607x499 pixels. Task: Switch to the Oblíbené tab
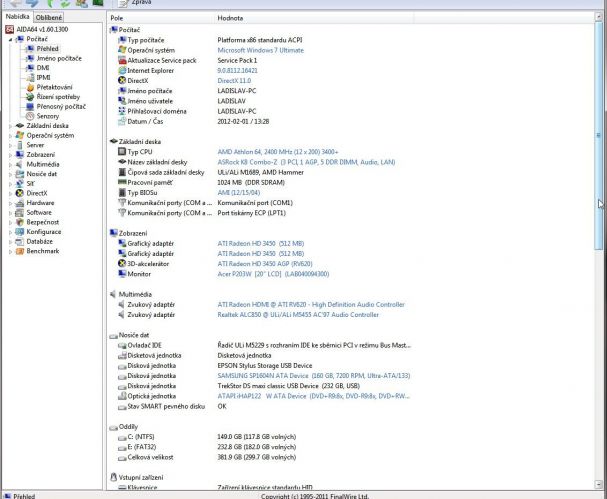pyautogui.click(x=49, y=17)
